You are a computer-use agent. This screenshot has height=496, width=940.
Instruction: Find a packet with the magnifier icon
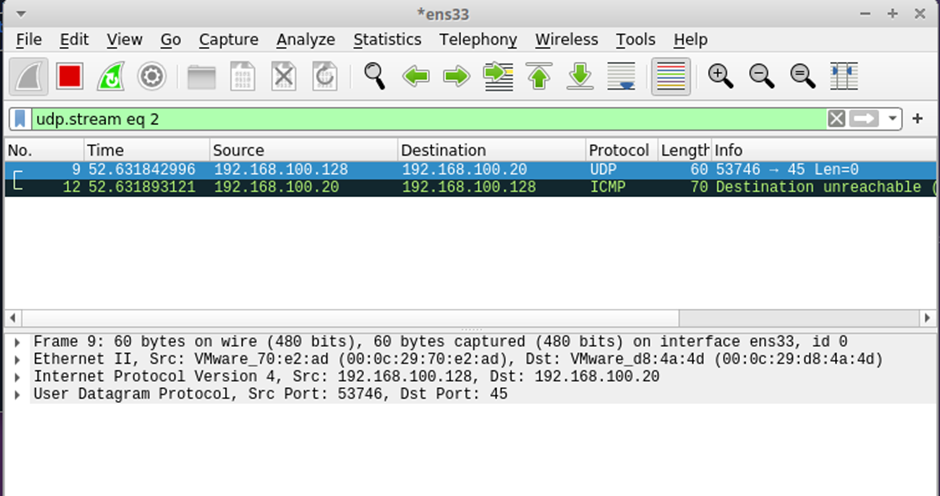pyautogui.click(x=375, y=76)
